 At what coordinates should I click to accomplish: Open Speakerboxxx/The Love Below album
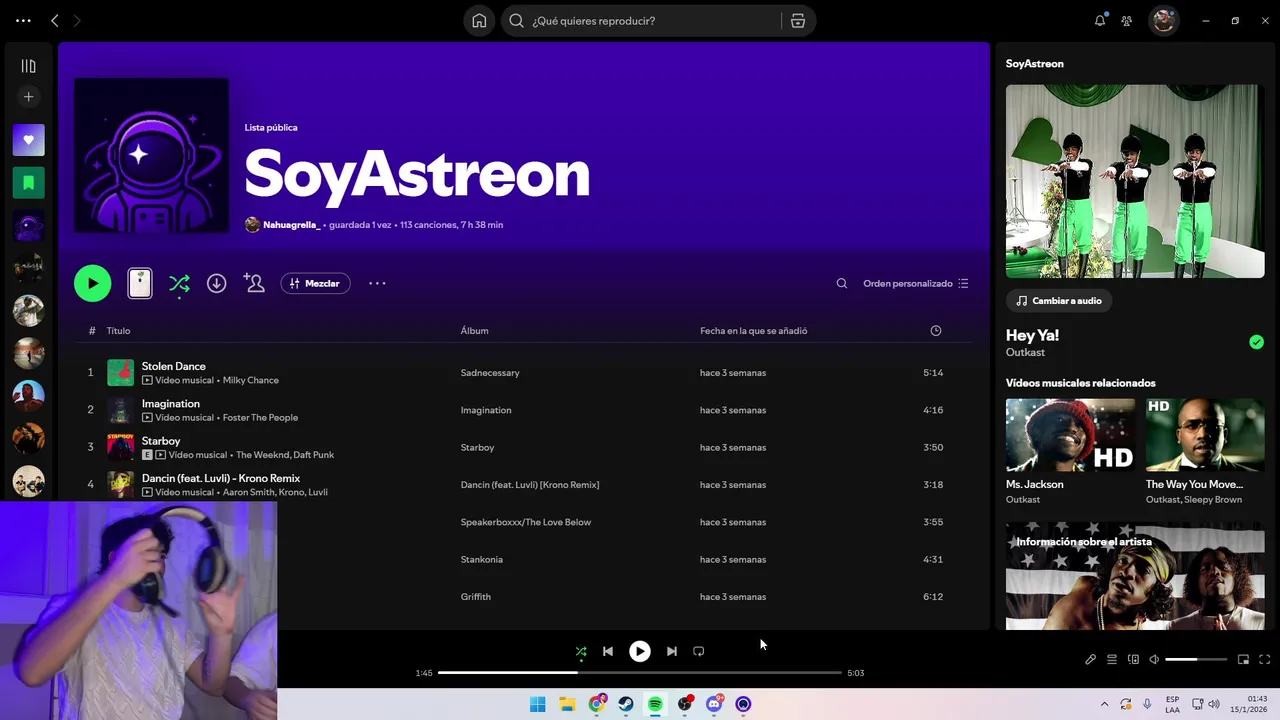(526, 522)
